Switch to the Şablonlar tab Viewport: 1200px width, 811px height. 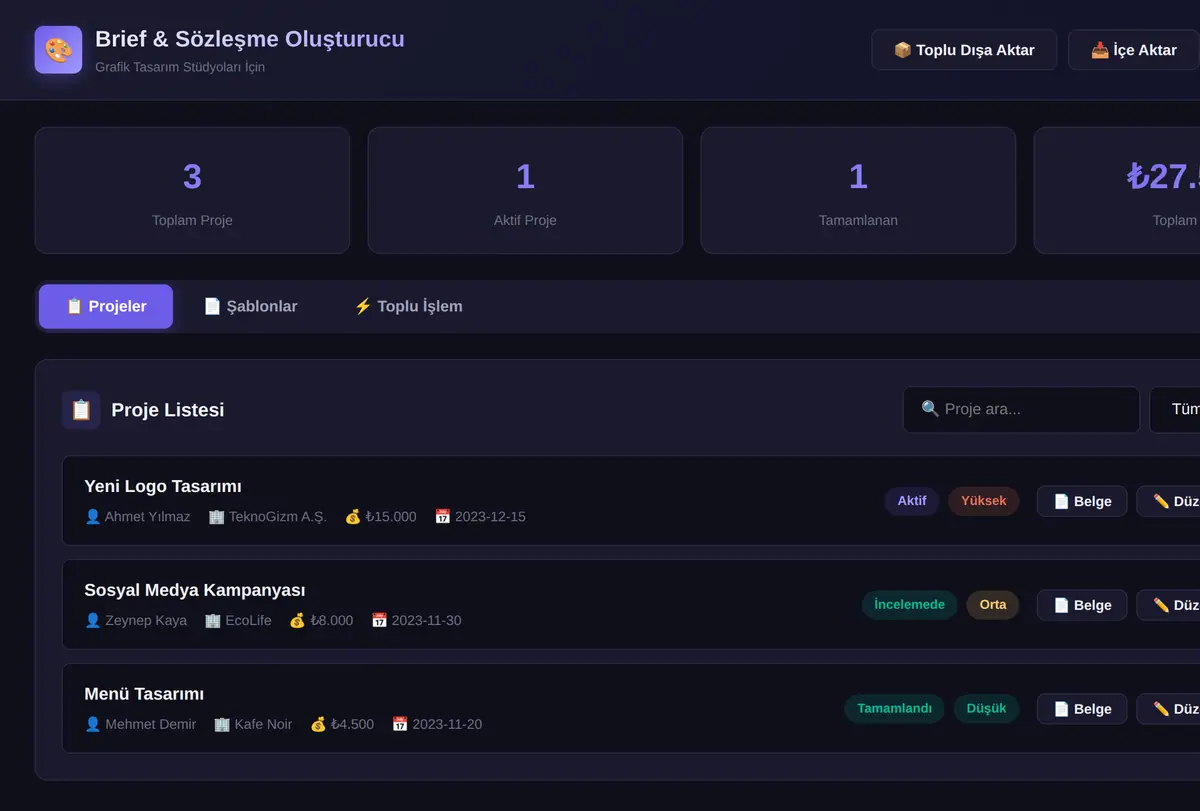tap(251, 307)
